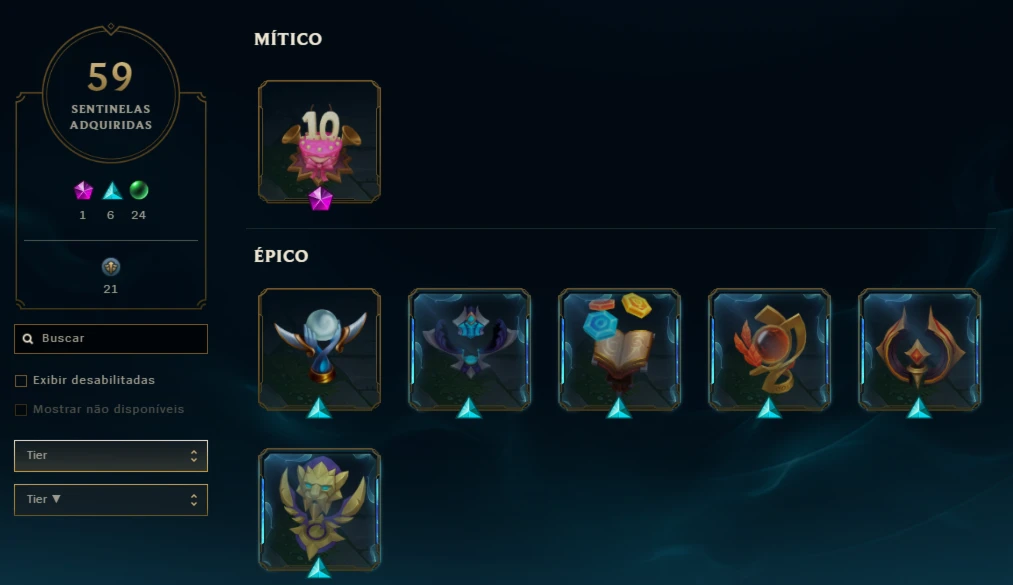Select the red horned crest epic ward
The height and width of the screenshot is (585, 1013).
pos(919,349)
